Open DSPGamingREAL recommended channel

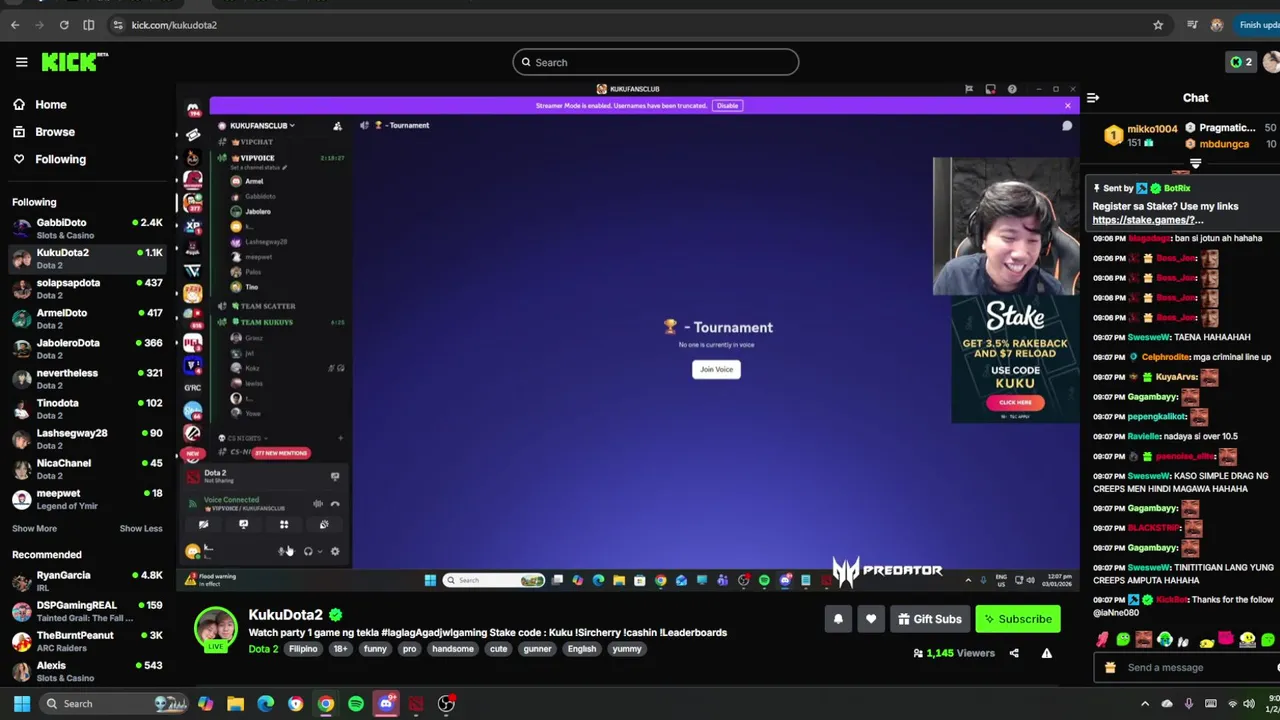click(x=87, y=611)
